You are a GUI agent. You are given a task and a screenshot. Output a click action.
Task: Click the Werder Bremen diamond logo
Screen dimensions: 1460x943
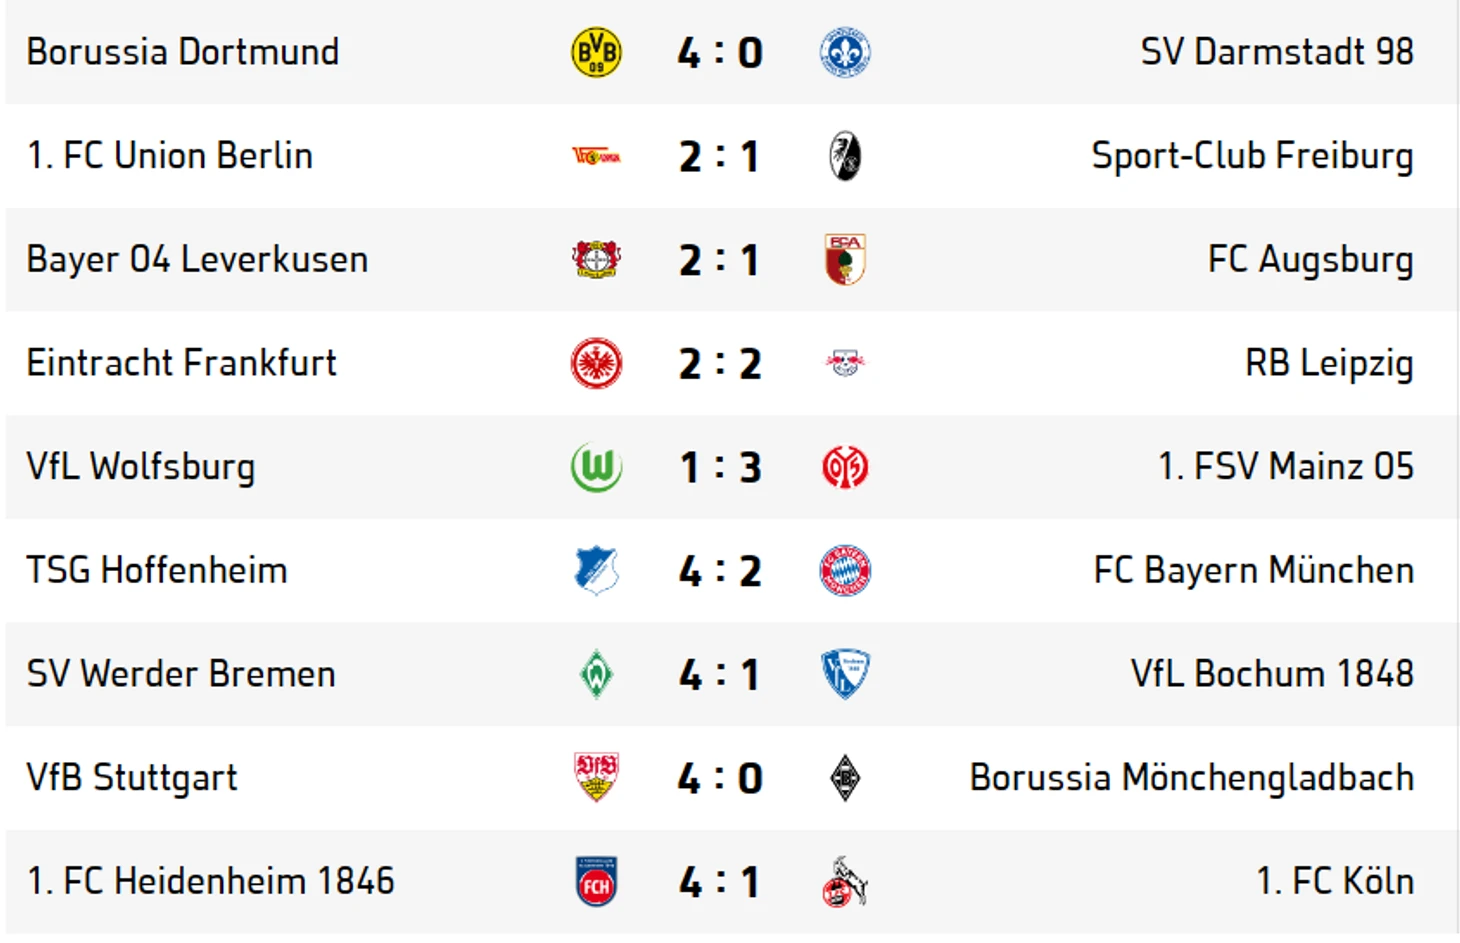pyautogui.click(x=596, y=674)
